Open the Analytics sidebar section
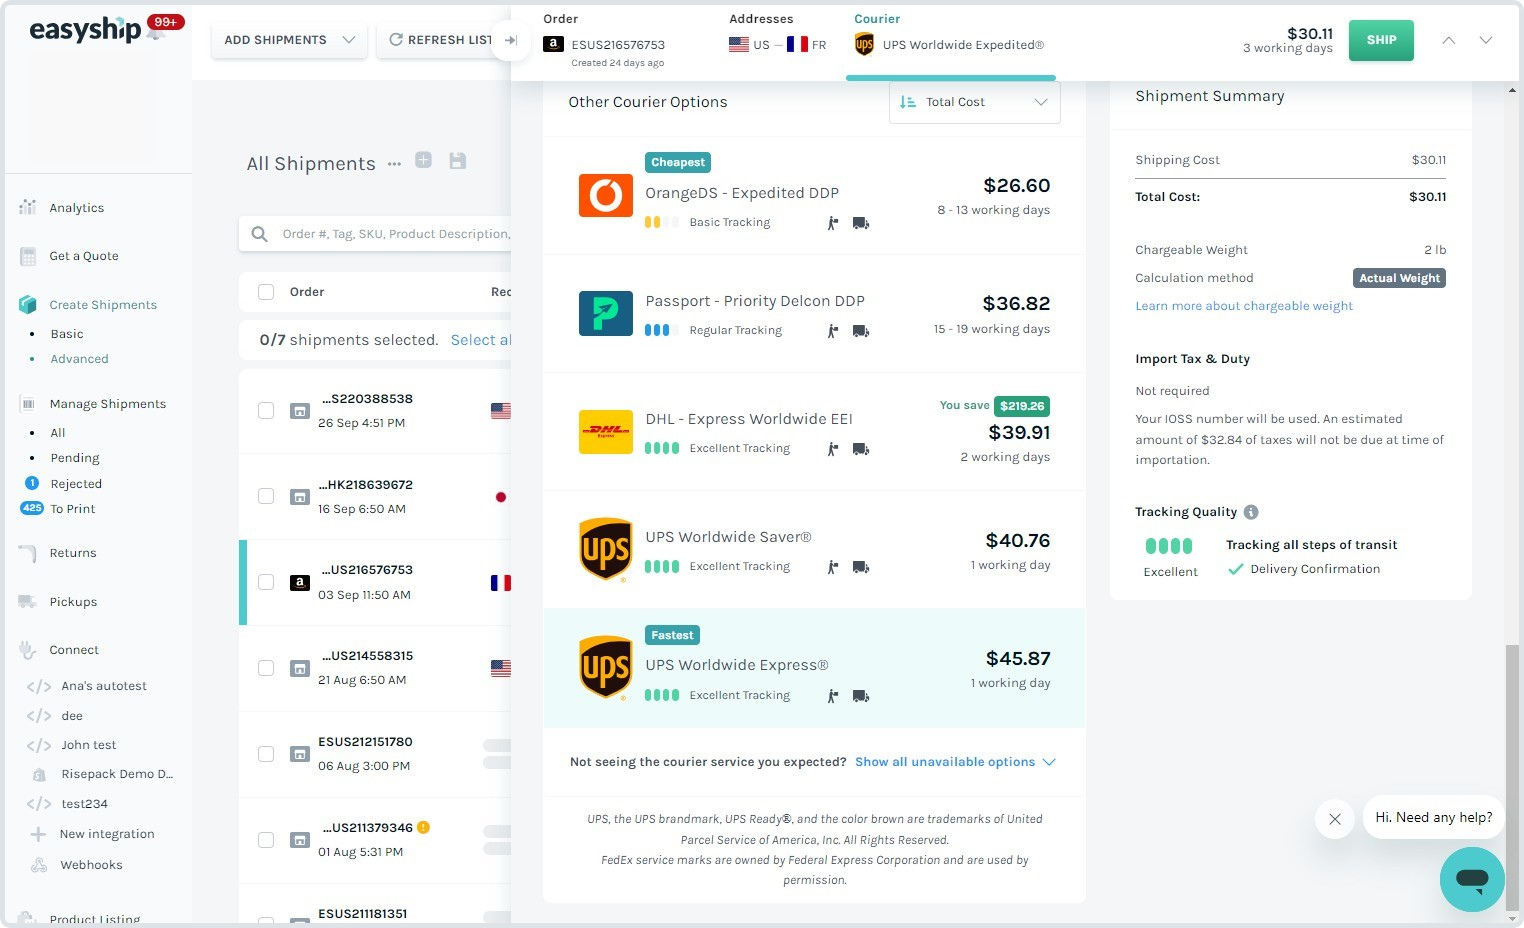 tap(76, 208)
